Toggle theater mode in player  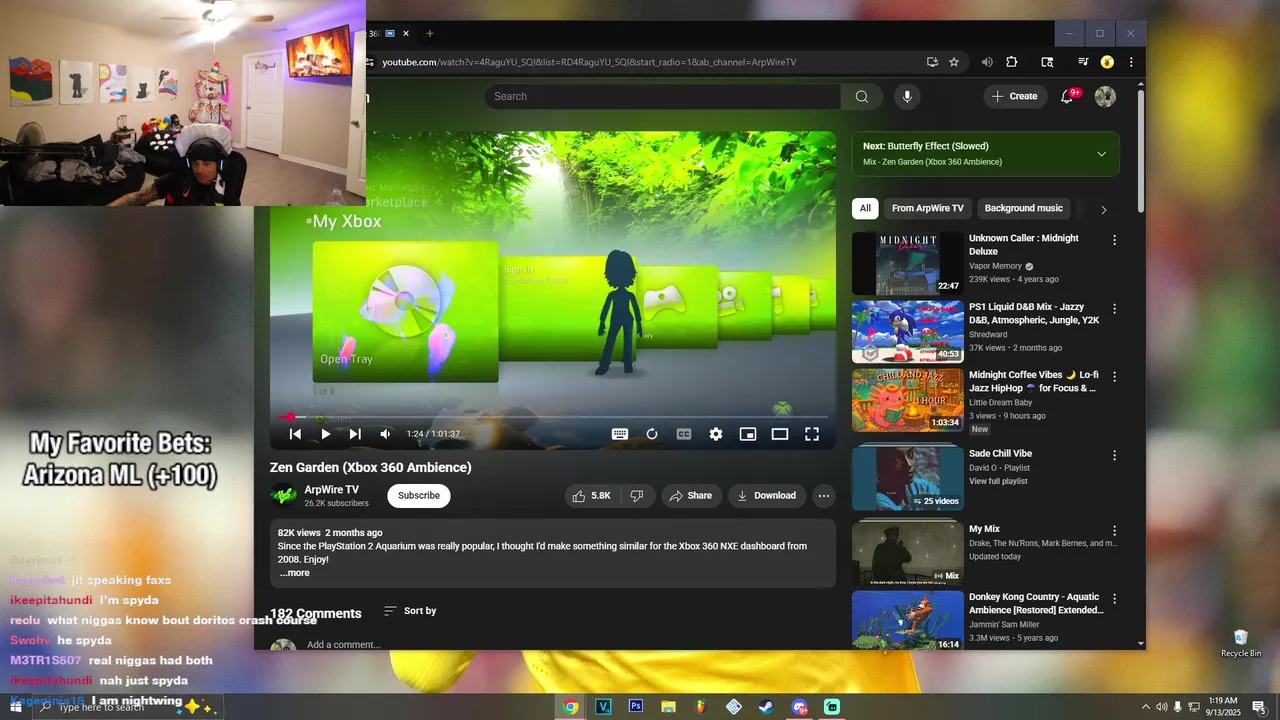780,434
